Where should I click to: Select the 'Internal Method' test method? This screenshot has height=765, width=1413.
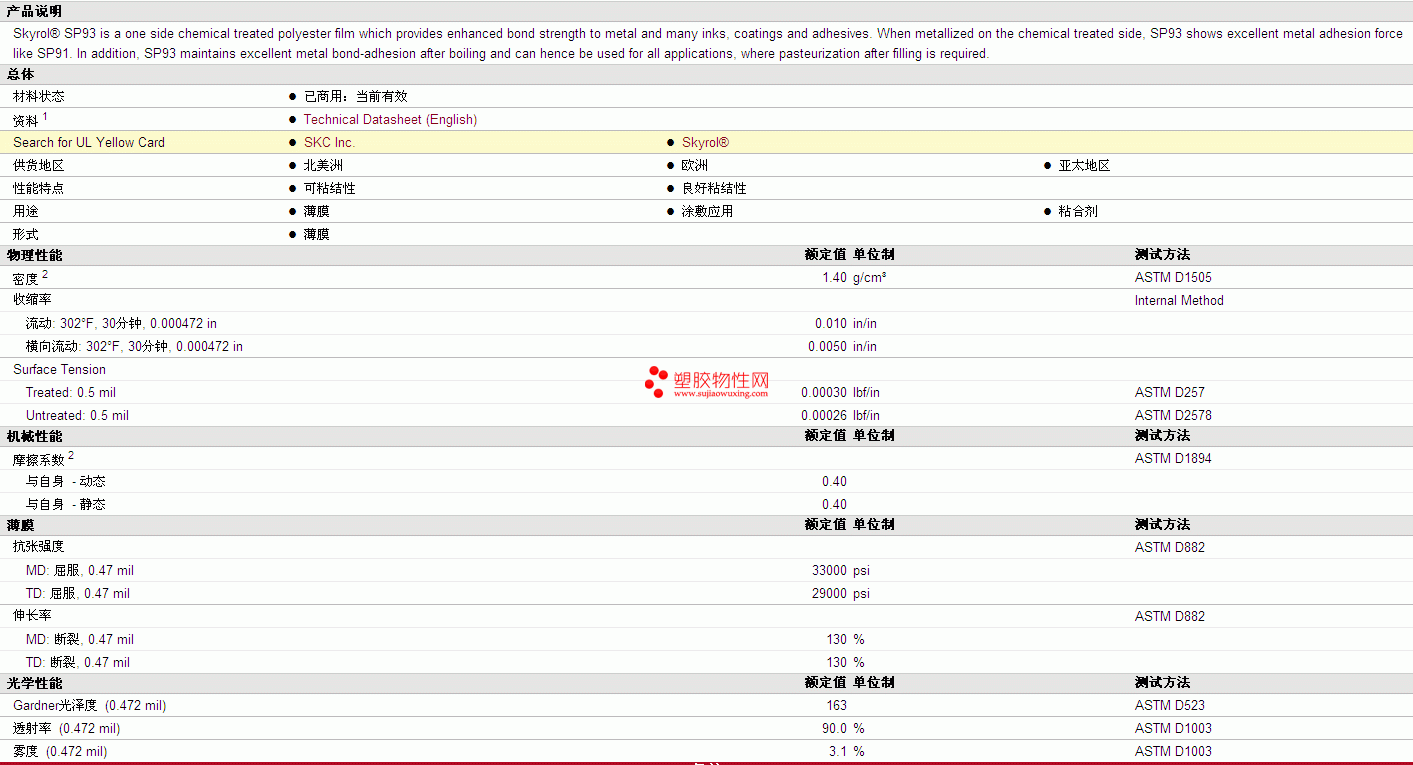1179,300
